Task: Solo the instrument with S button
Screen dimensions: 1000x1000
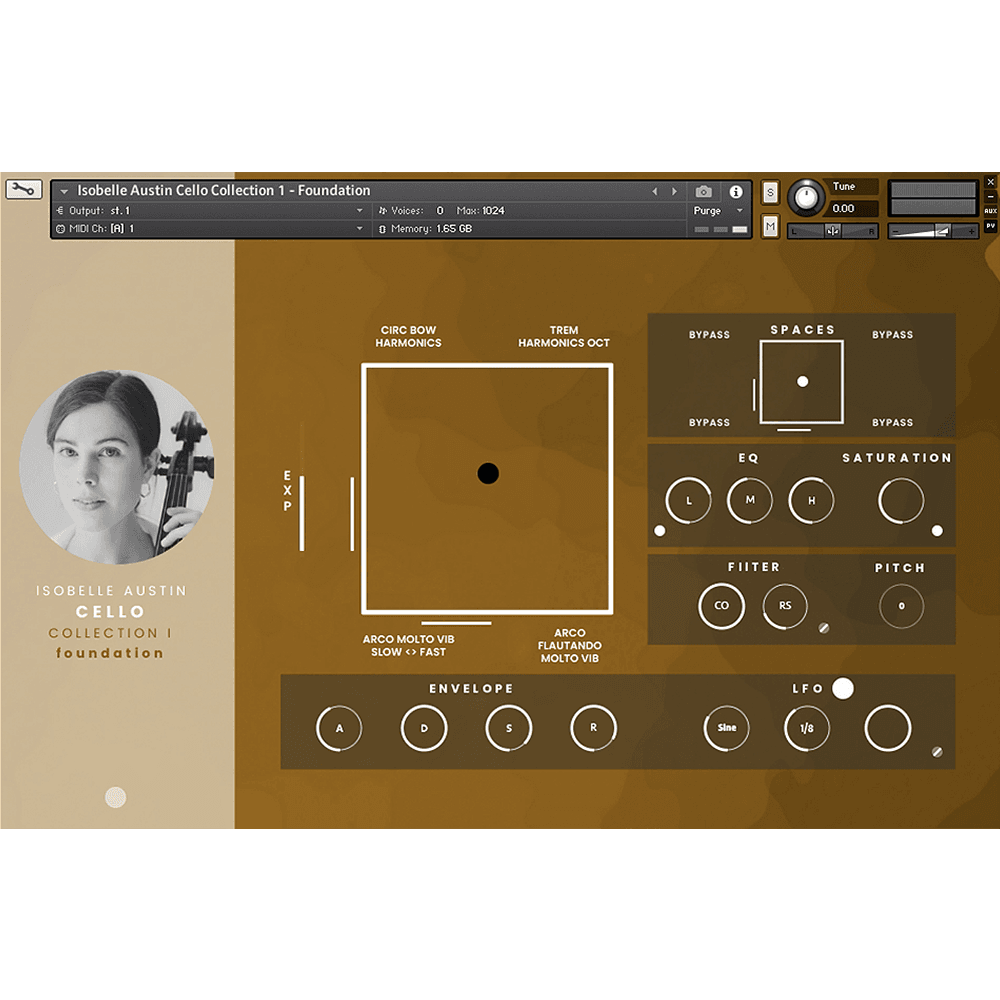Action: (x=770, y=192)
